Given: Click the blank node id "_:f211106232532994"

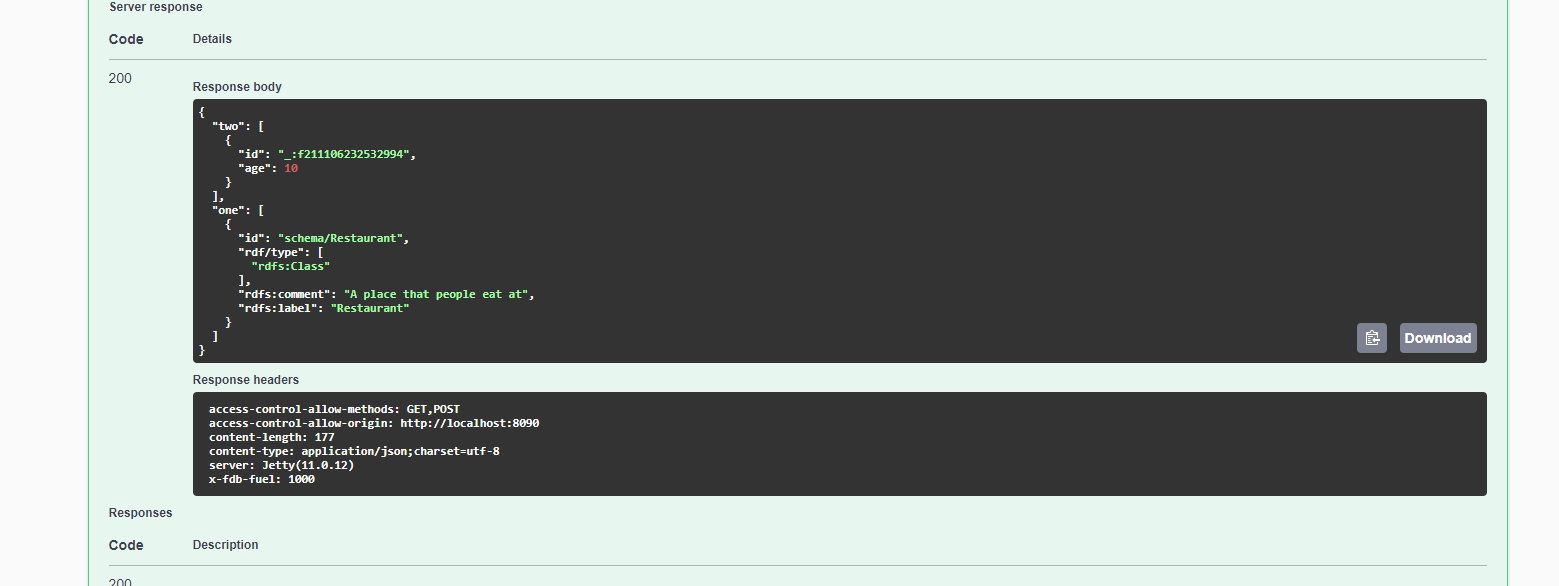Looking at the screenshot, I should pos(348,153).
